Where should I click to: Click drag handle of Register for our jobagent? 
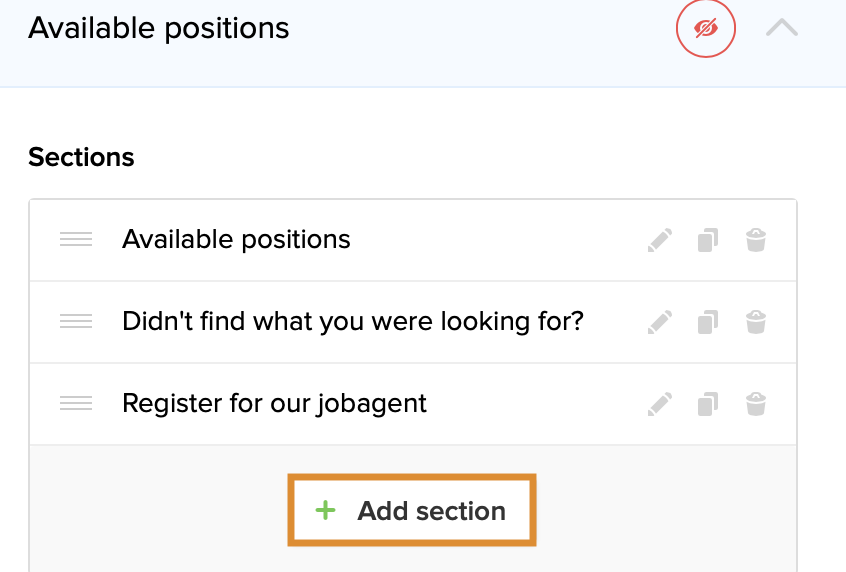(76, 404)
